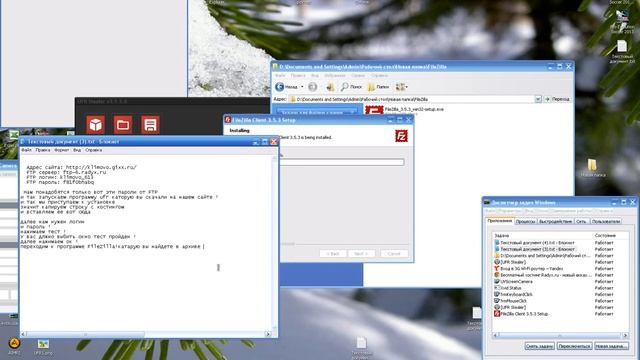The height and width of the screenshot is (360, 640).
Task: Go up one folder level in Explorer
Action: tap(330, 87)
